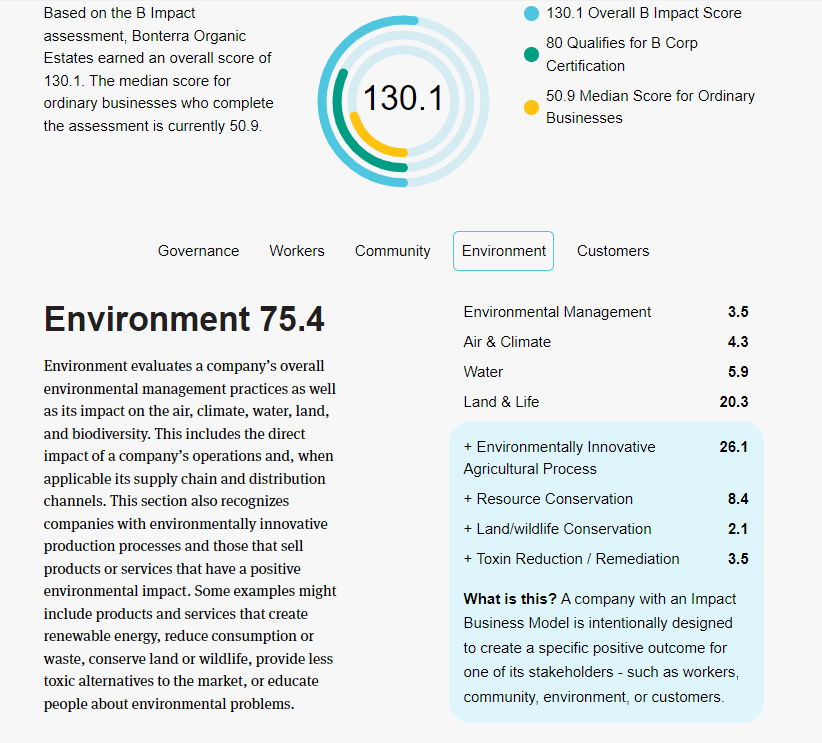Screen dimensions: 822x743
Task: Click the 8.4 Resource Conservation score
Action: [738, 499]
